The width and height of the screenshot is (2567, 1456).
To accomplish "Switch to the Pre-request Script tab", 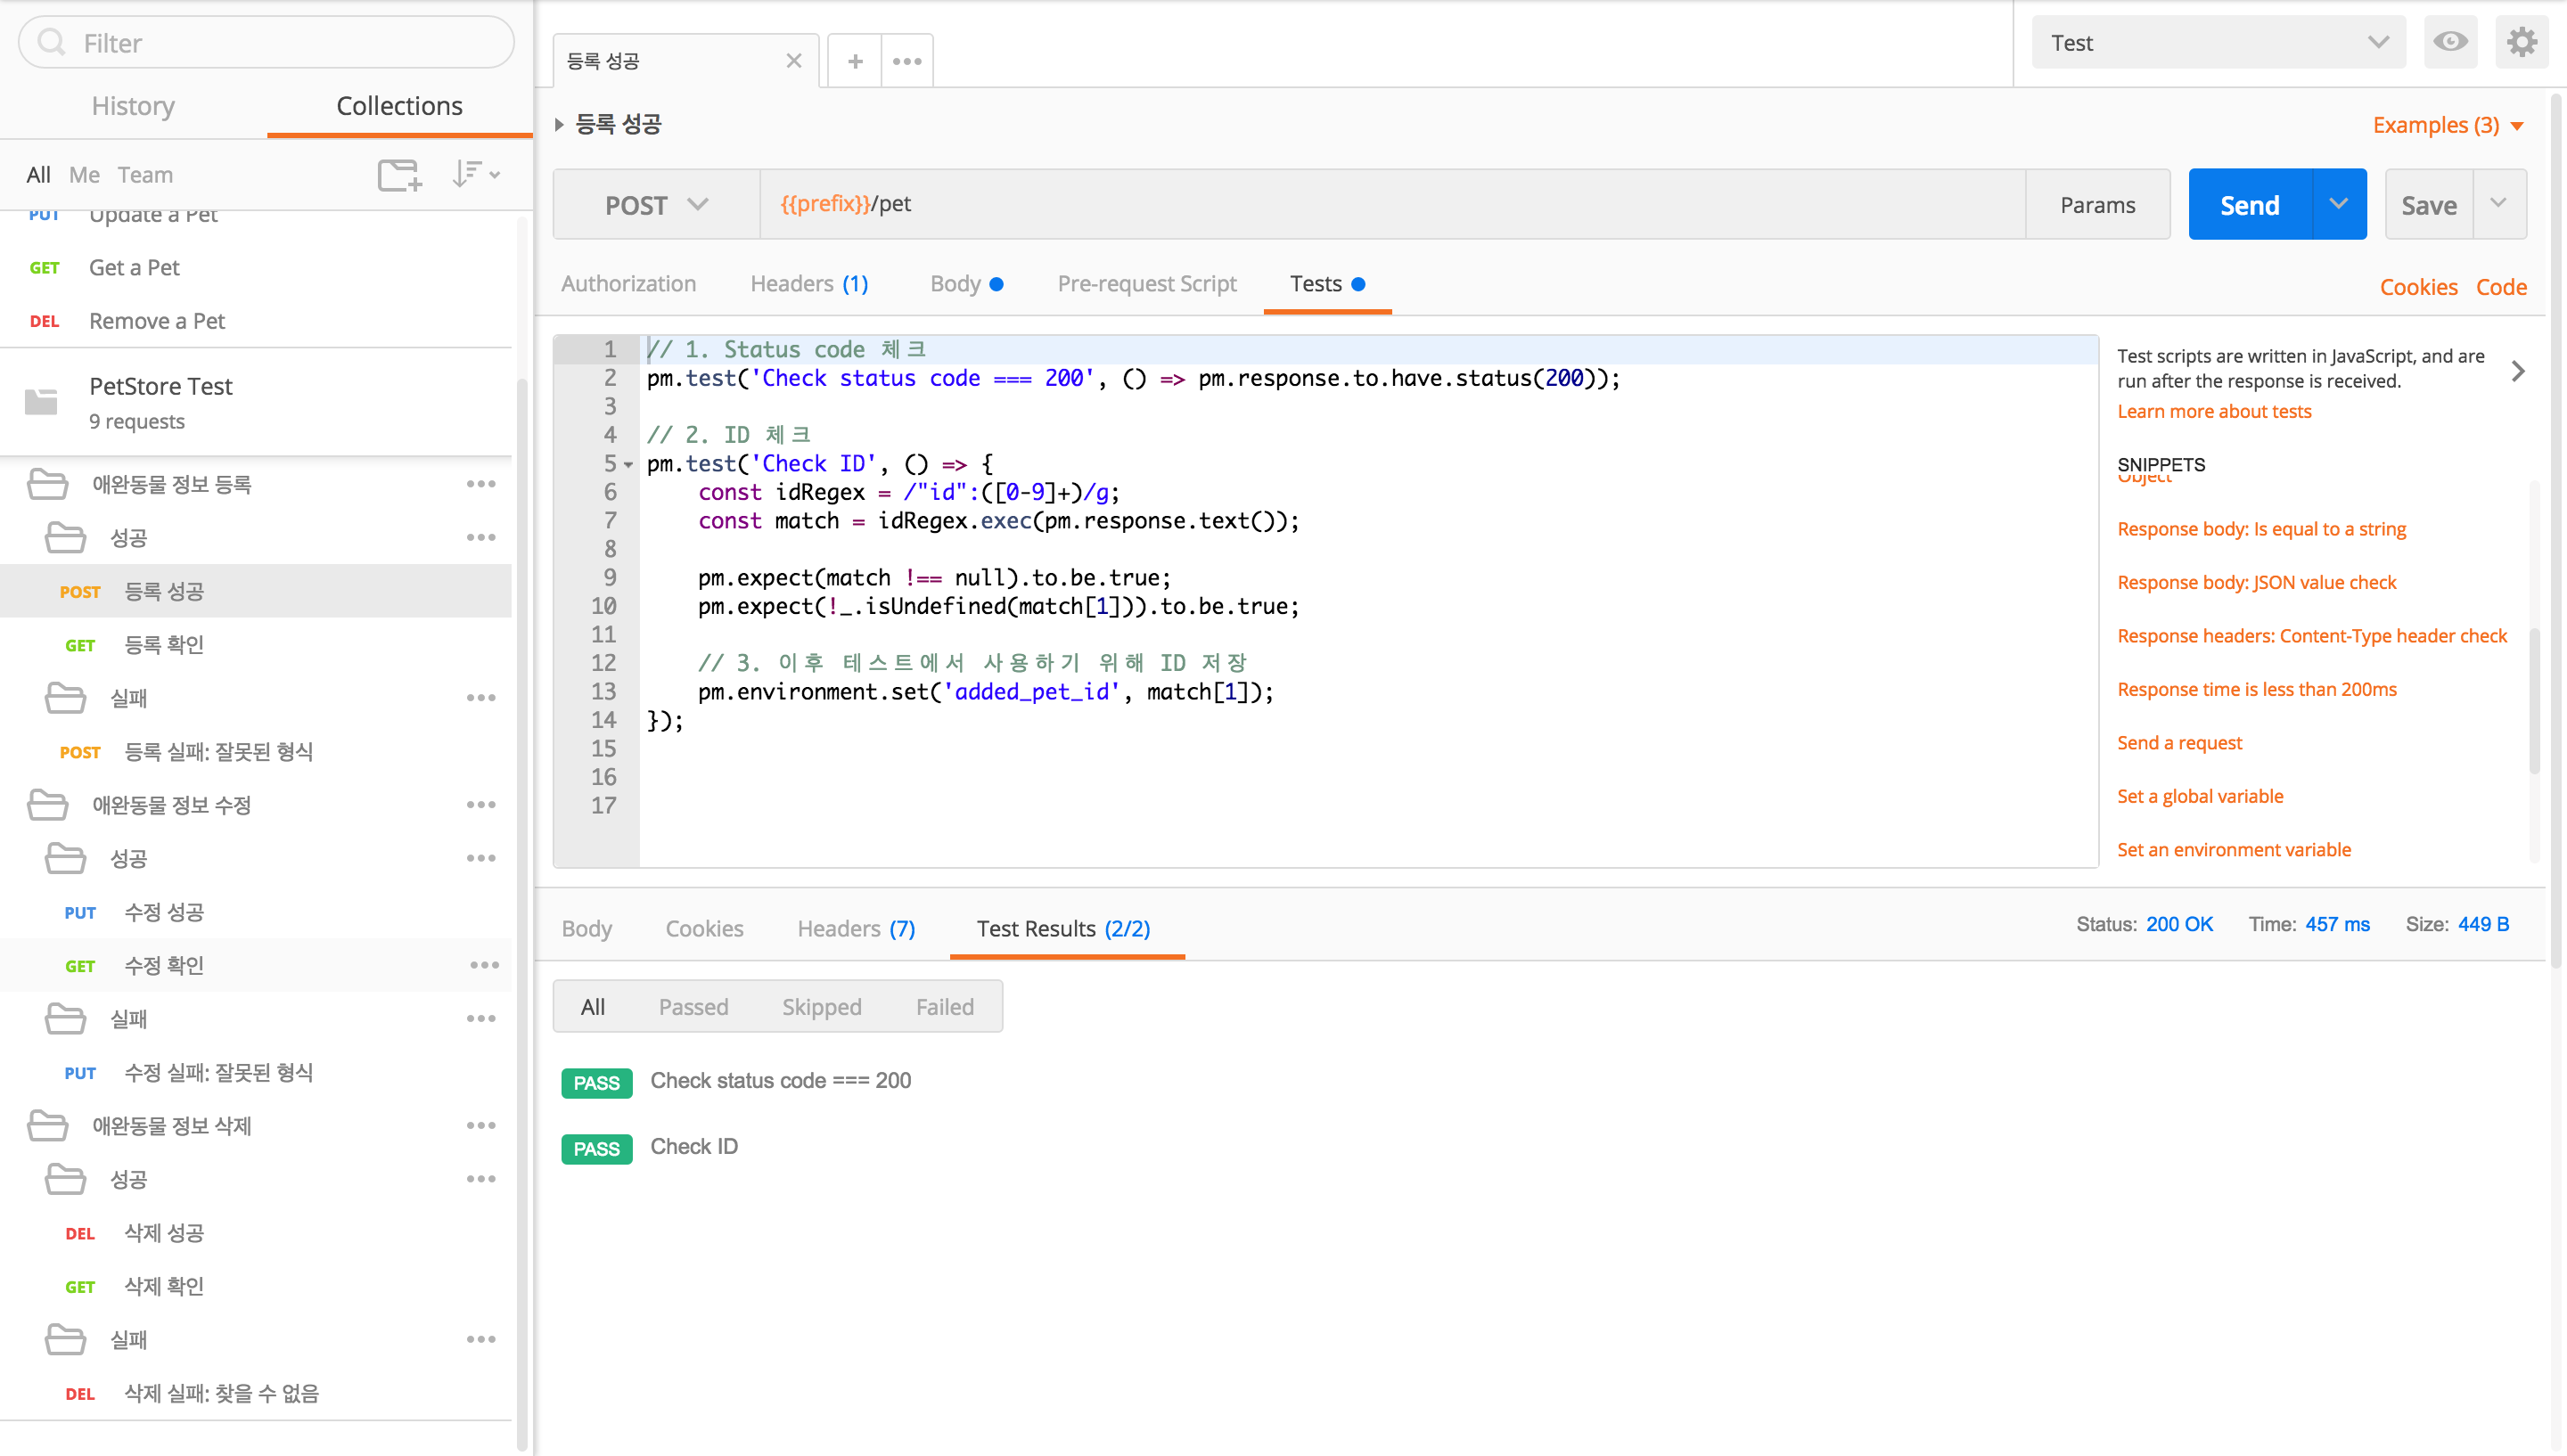I will tap(1146, 282).
